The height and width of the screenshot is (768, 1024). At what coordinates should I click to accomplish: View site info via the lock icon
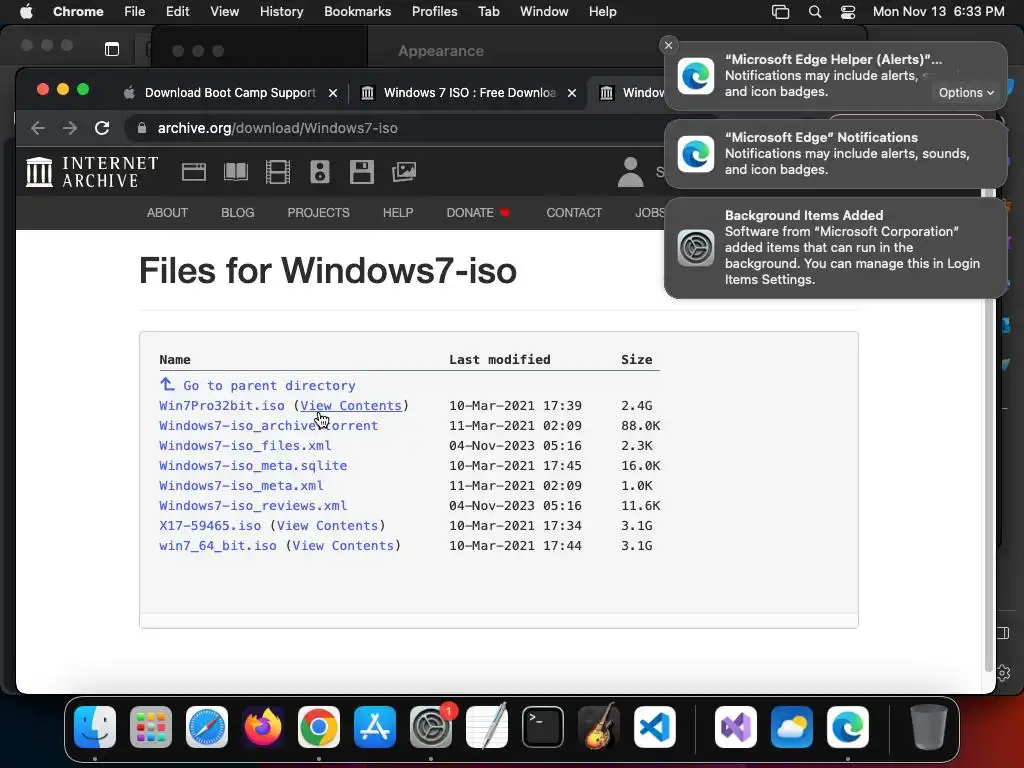click(x=142, y=128)
